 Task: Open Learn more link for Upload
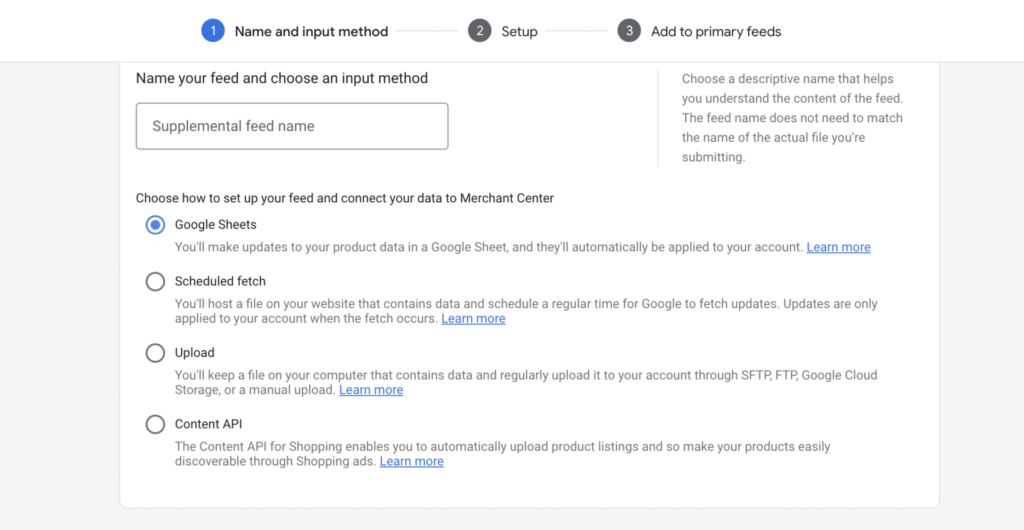[x=371, y=390]
